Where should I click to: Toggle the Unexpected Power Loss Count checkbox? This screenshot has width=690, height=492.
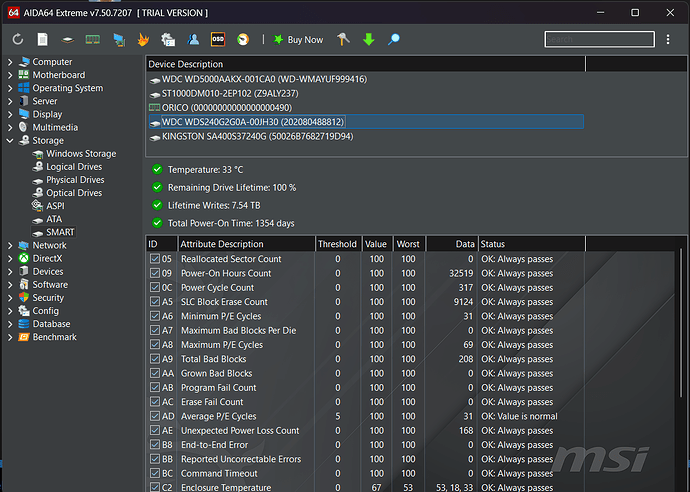pos(155,430)
